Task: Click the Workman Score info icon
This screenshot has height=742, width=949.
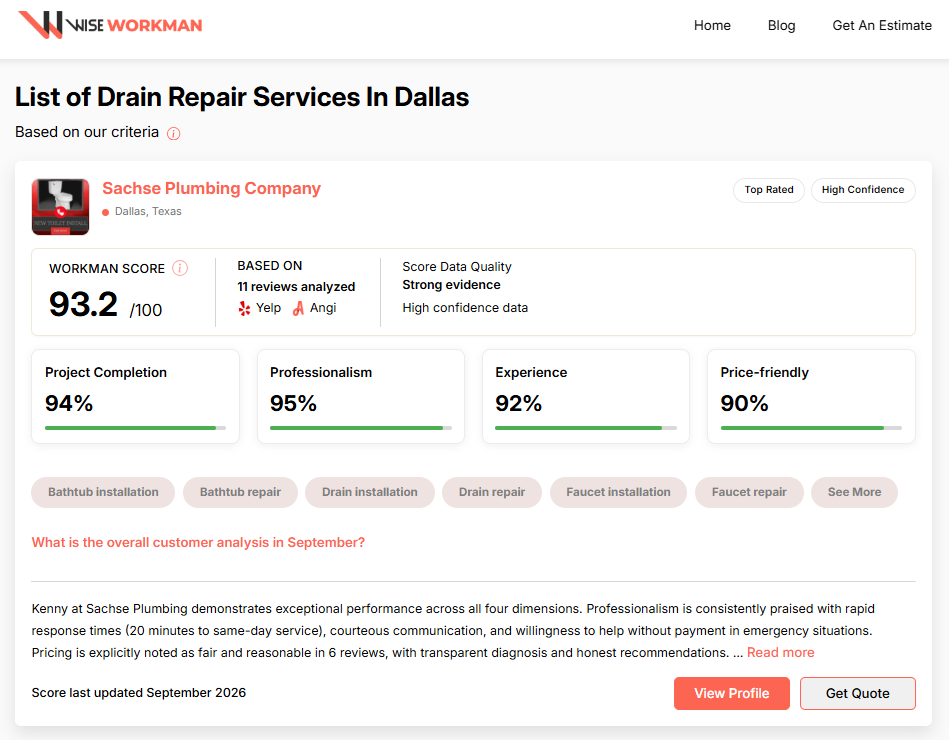Action: tap(180, 268)
